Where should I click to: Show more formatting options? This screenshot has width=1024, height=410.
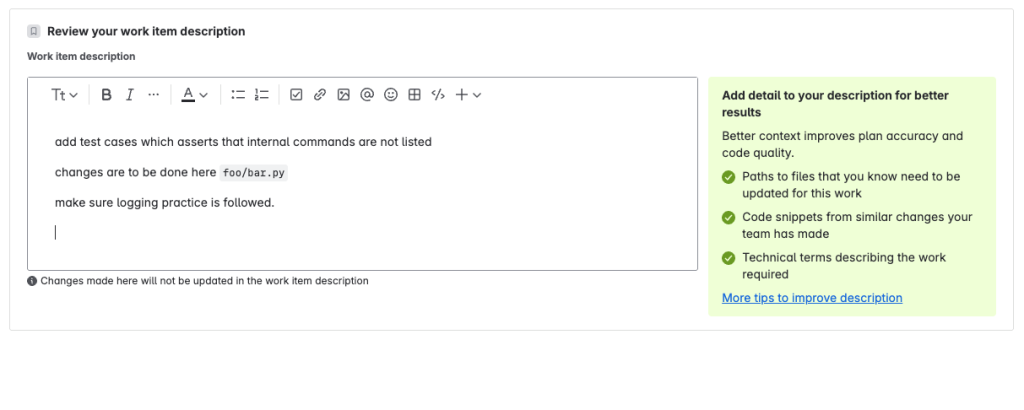153,95
